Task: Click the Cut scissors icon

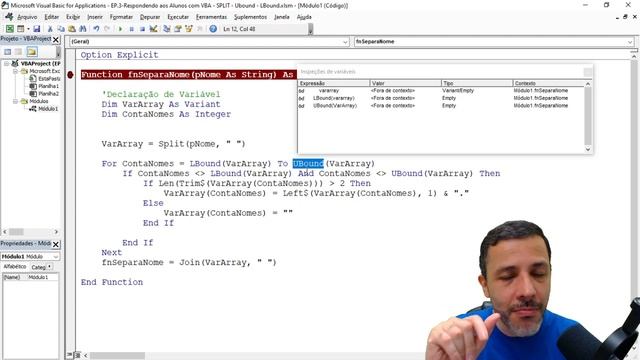Action: coord(50,29)
